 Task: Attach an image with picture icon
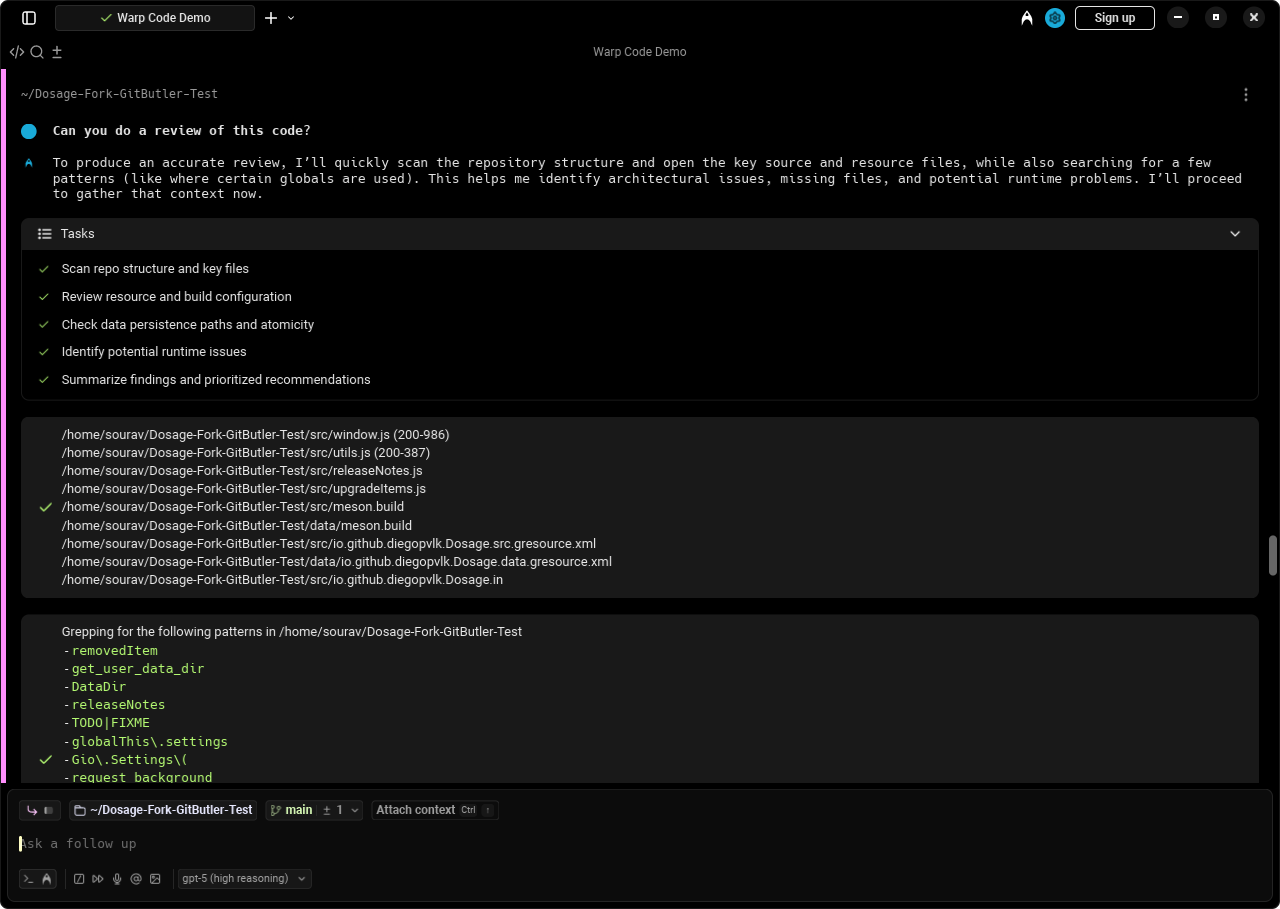coord(155,879)
